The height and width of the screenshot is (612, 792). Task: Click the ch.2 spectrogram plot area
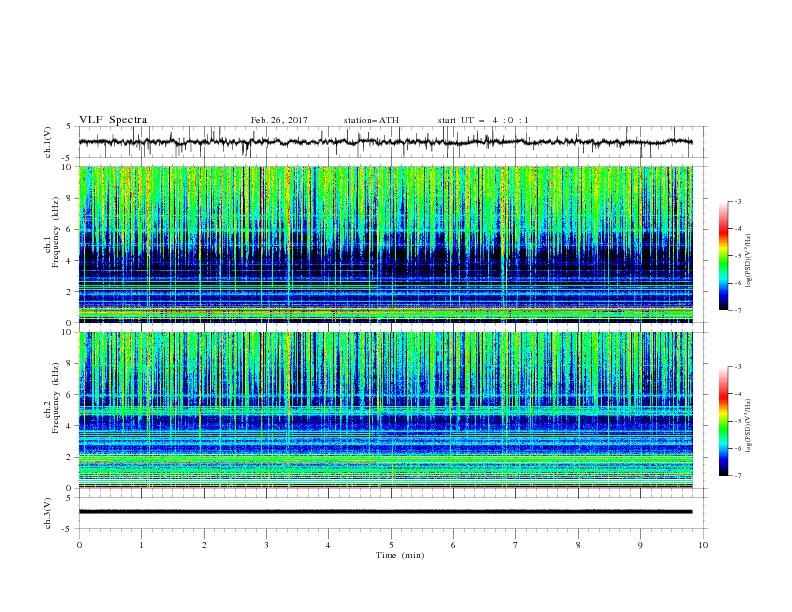[385, 410]
